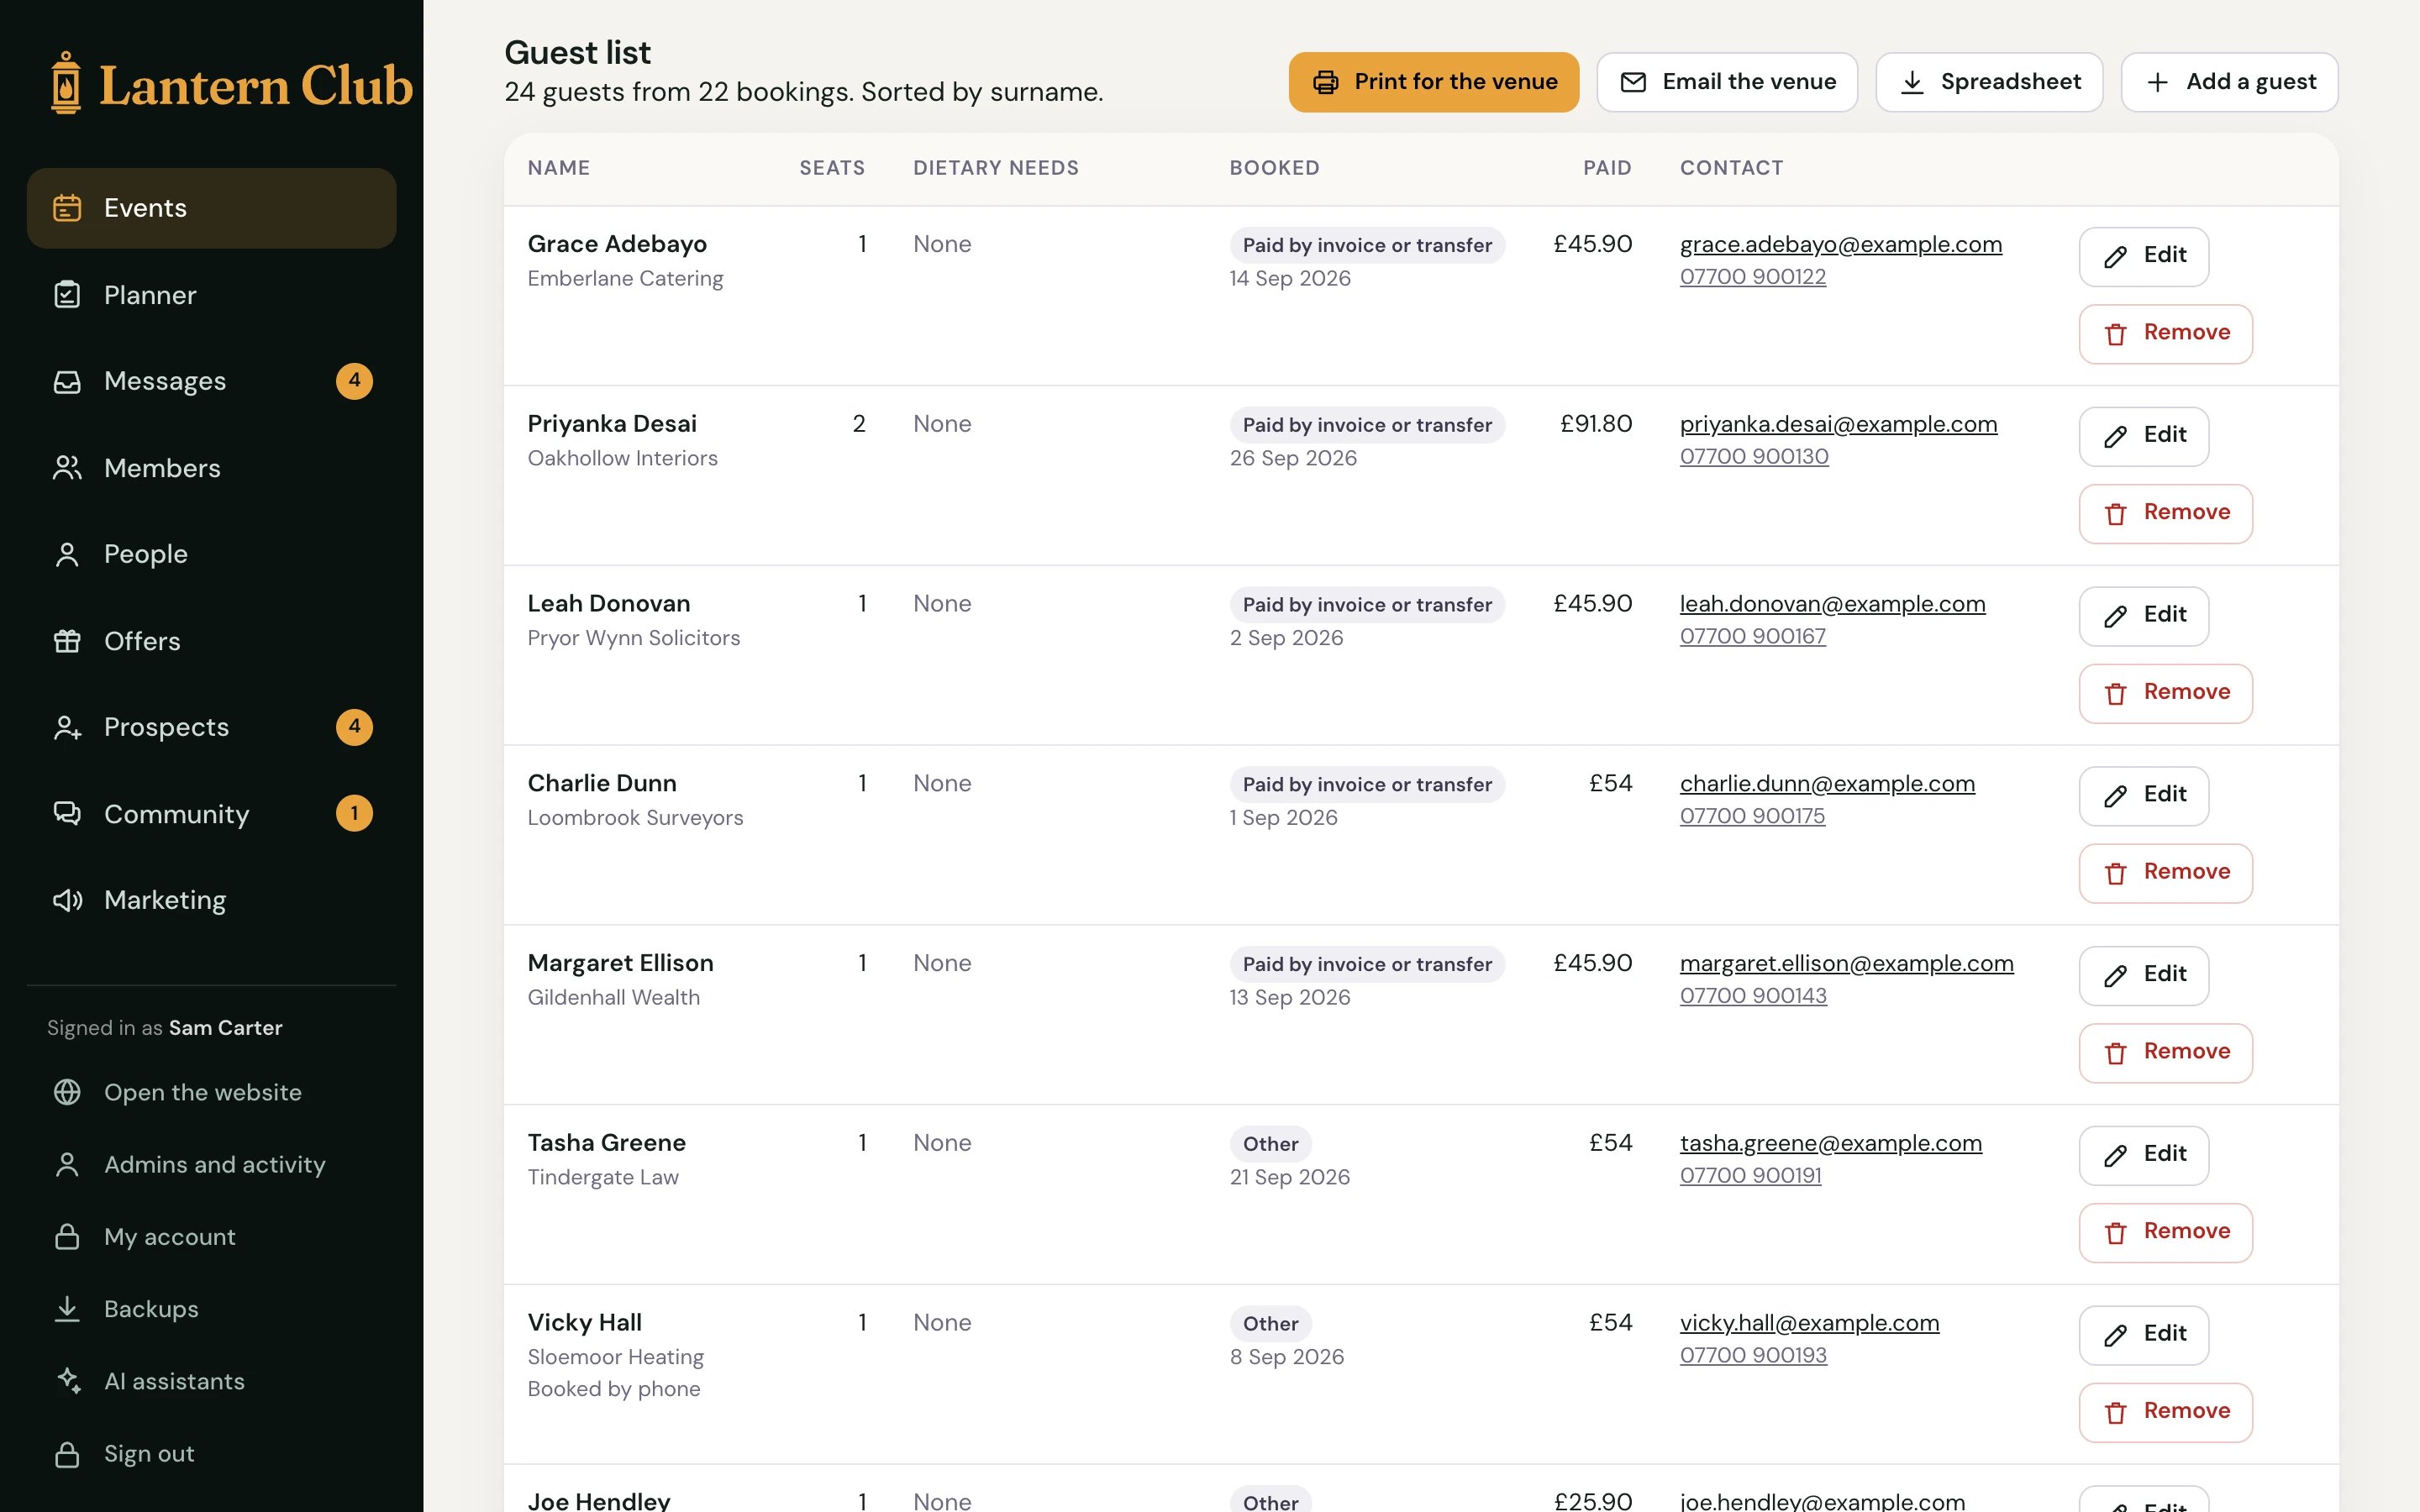Click the Seats column header
2420x1512 pixels.
tap(832, 168)
